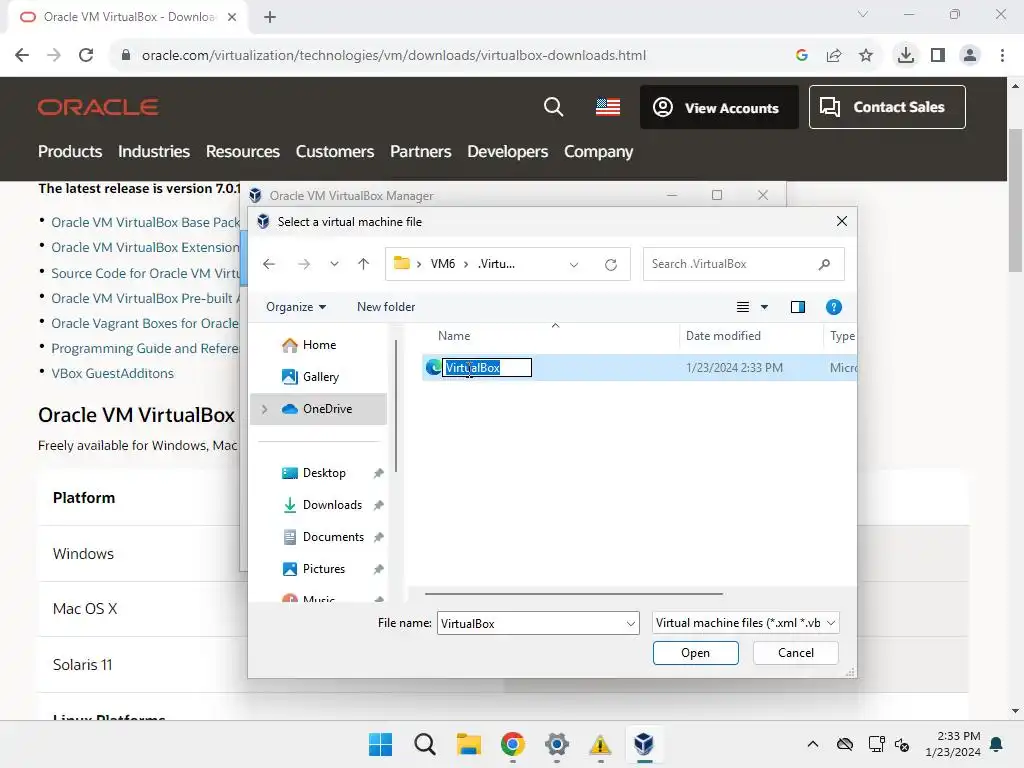Go back in Chrome
Viewport: 1024px width, 768px height.
[22, 55]
